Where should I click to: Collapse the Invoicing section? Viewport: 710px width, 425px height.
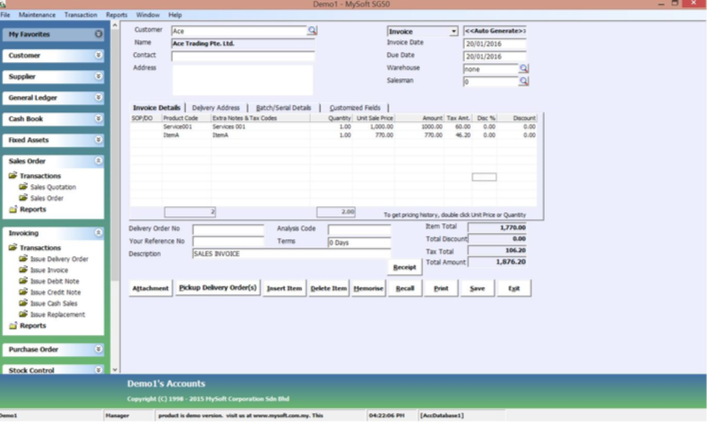click(98, 233)
